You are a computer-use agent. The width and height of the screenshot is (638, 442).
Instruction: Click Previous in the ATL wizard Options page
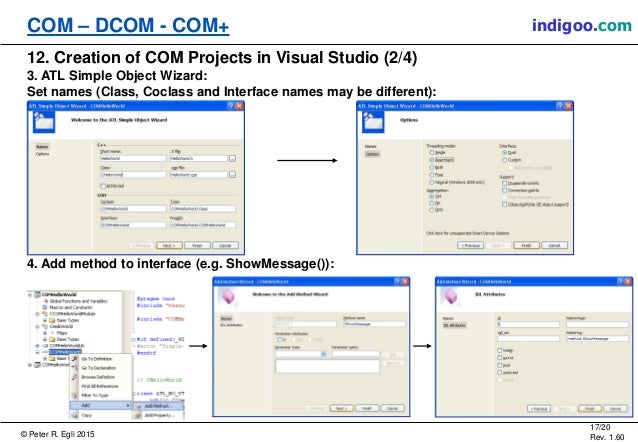click(x=470, y=245)
